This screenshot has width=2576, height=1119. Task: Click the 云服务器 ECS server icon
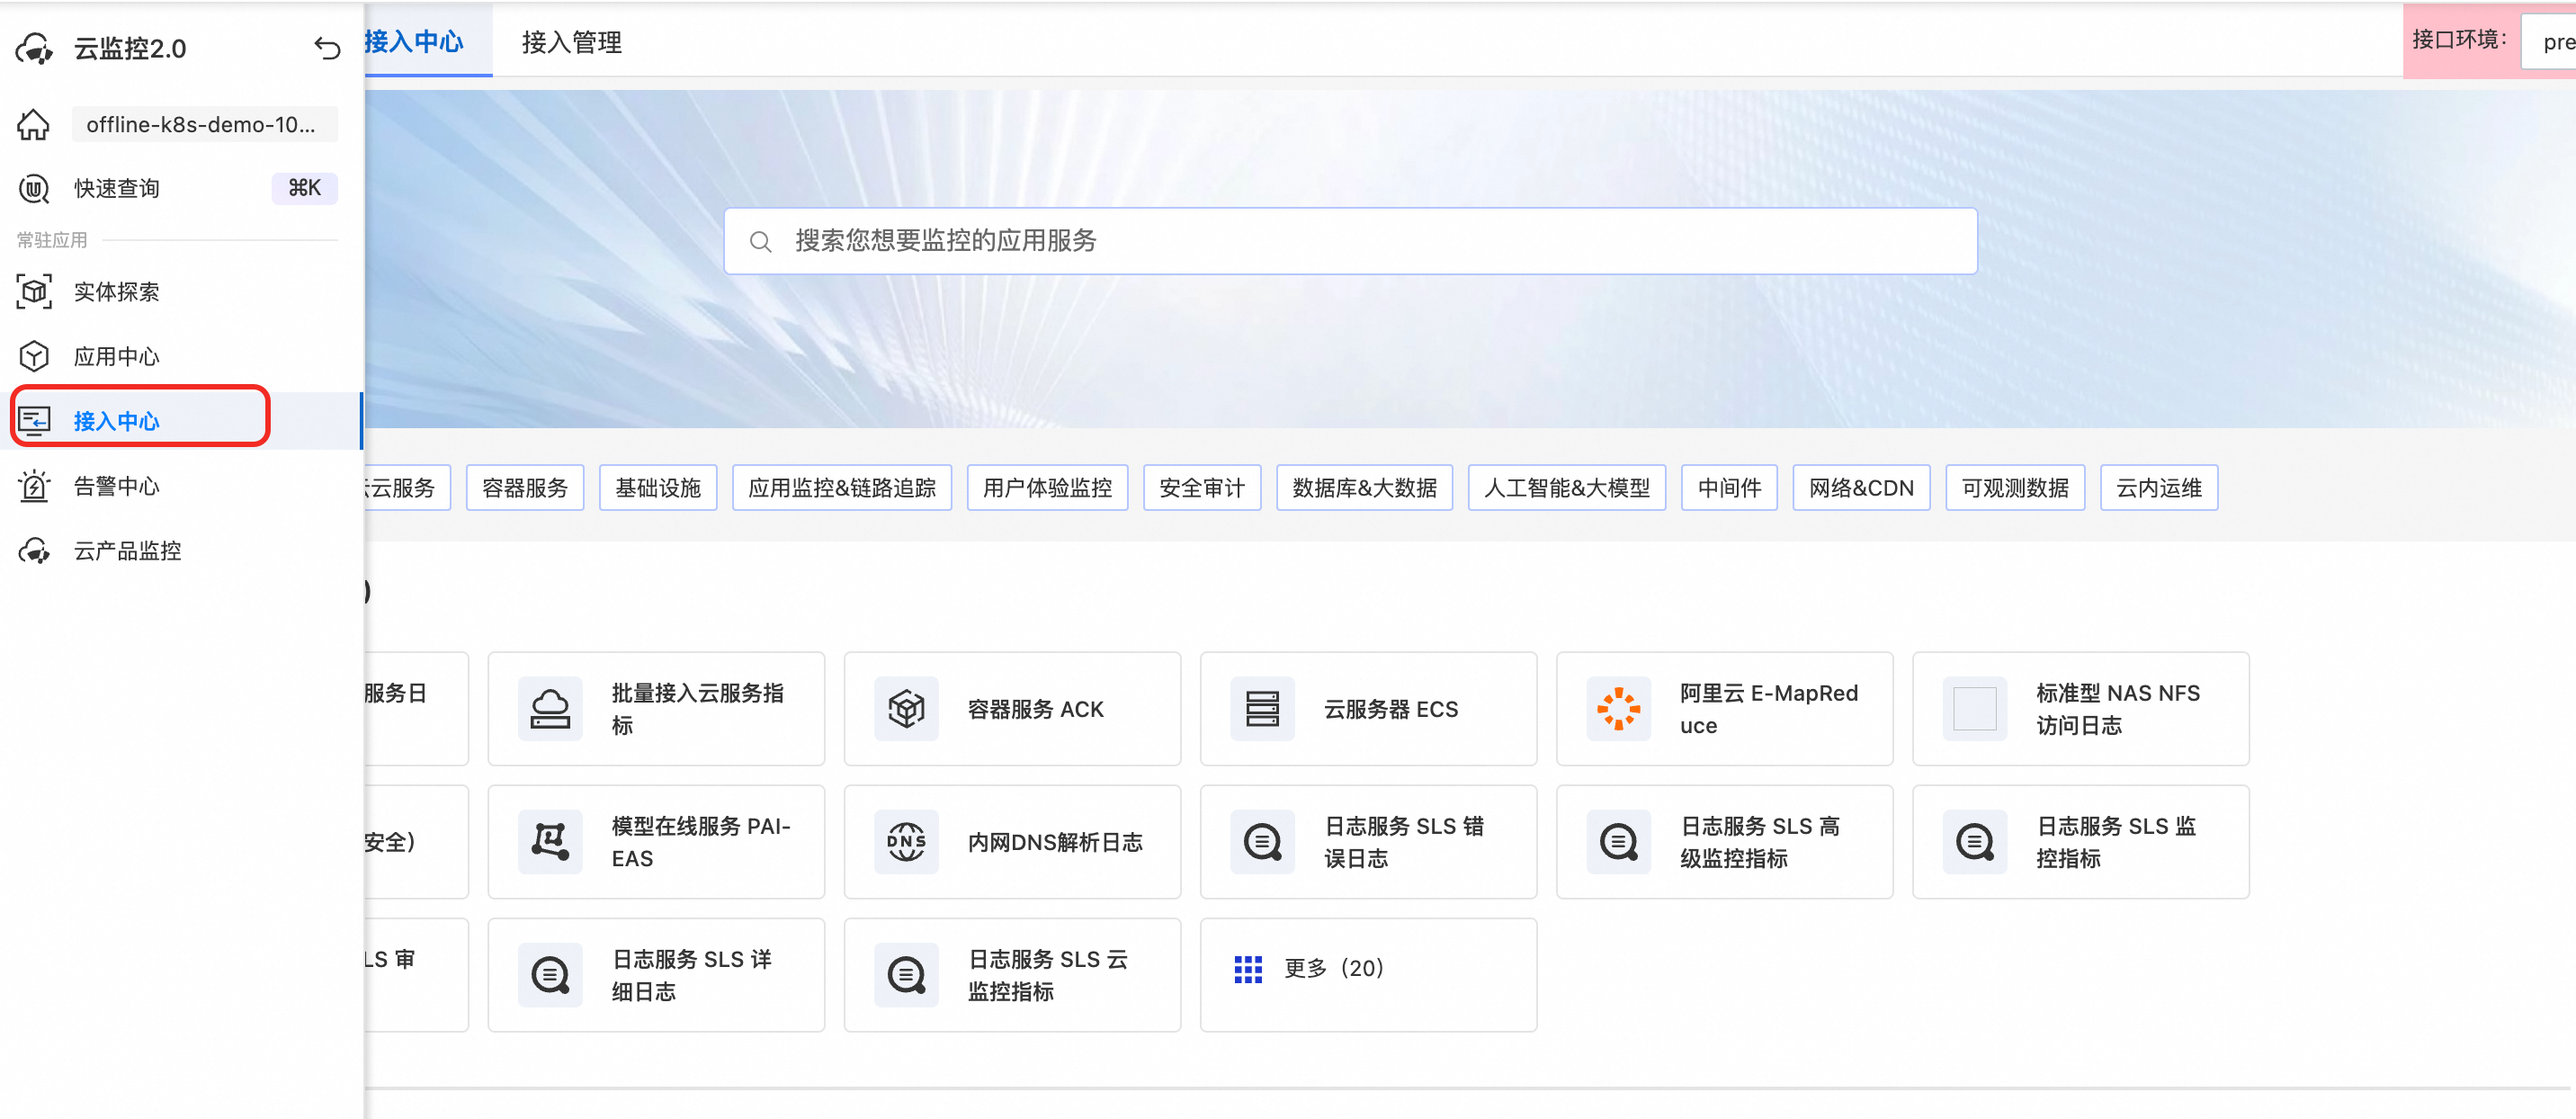1262,709
